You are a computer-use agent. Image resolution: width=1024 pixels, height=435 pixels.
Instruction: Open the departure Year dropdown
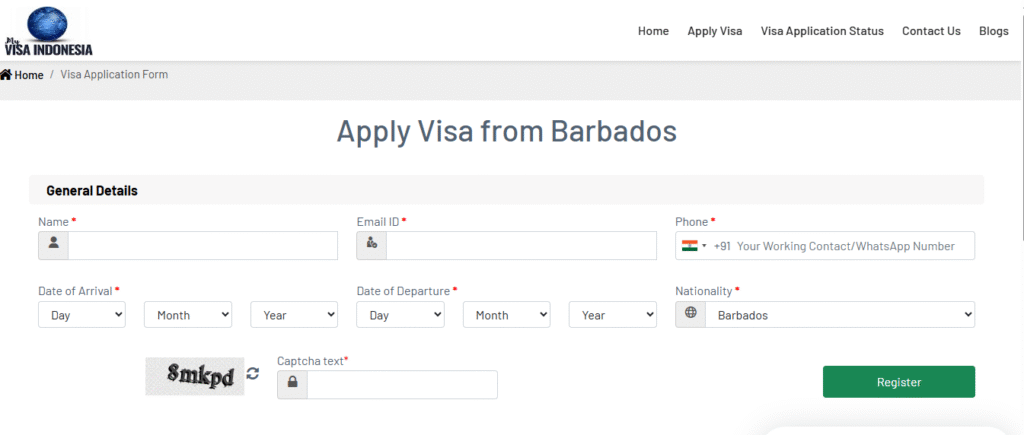coord(612,315)
